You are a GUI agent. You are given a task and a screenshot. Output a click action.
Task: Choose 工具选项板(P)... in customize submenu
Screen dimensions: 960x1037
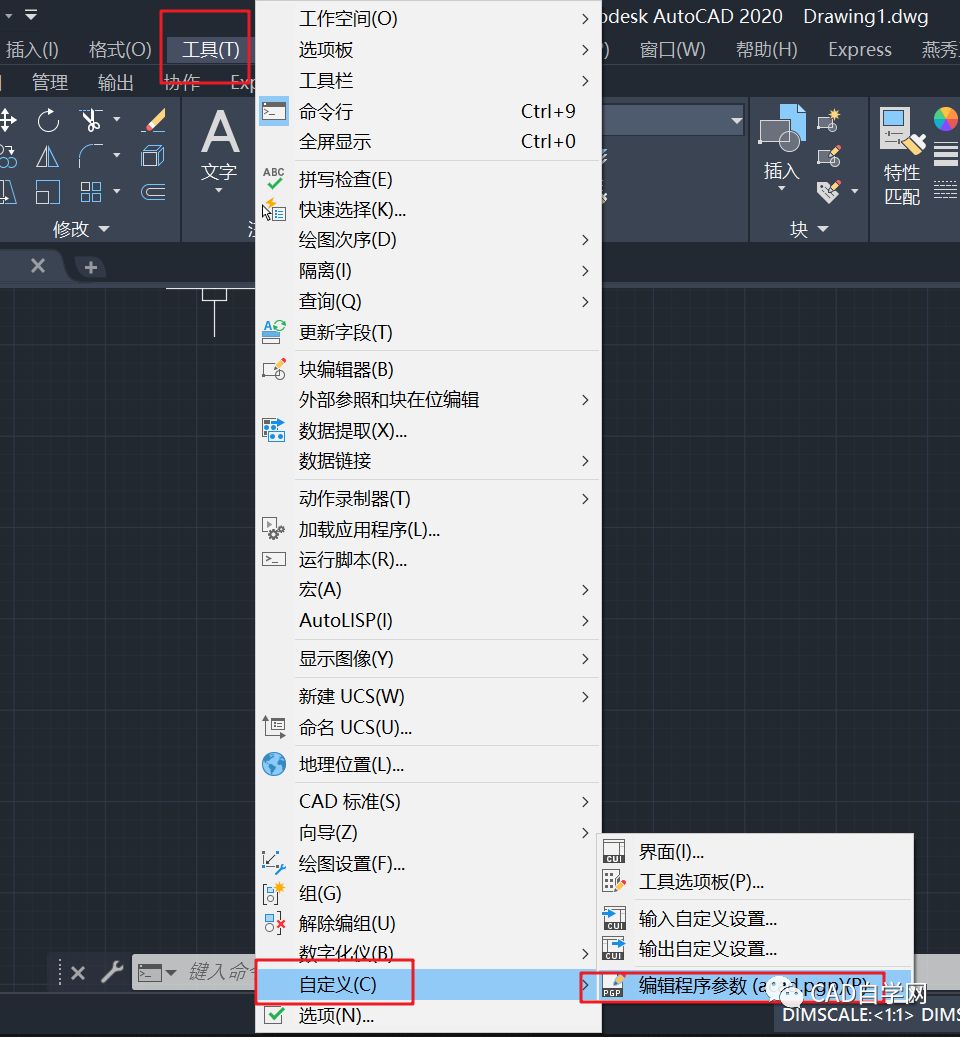[x=756, y=882]
